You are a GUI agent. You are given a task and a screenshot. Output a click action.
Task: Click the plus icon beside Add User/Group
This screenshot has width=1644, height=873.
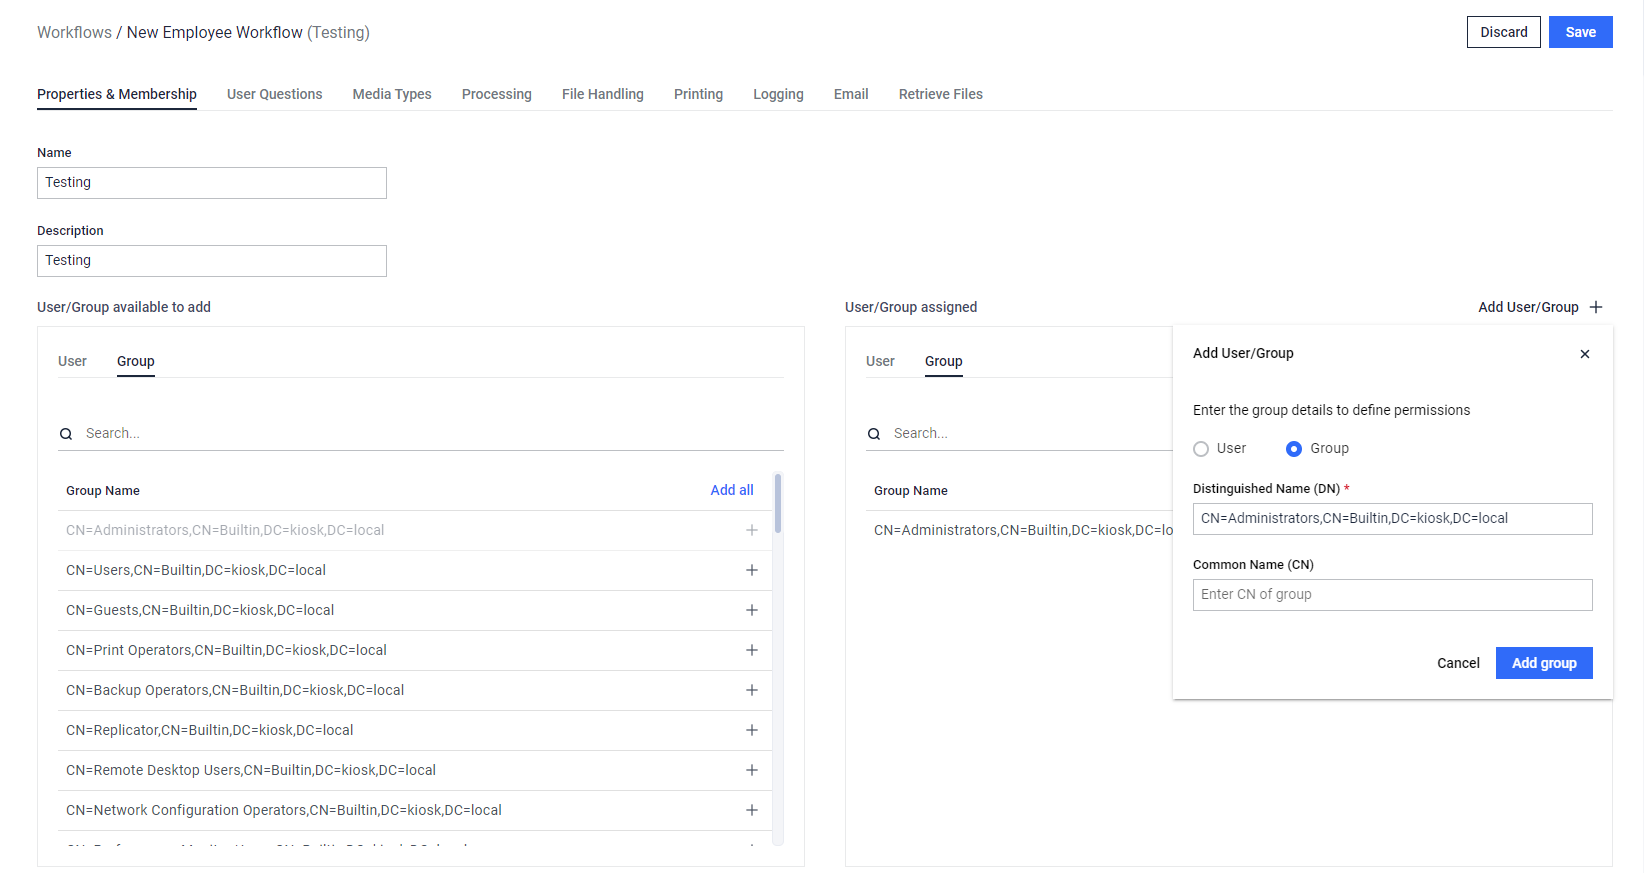(x=1596, y=307)
